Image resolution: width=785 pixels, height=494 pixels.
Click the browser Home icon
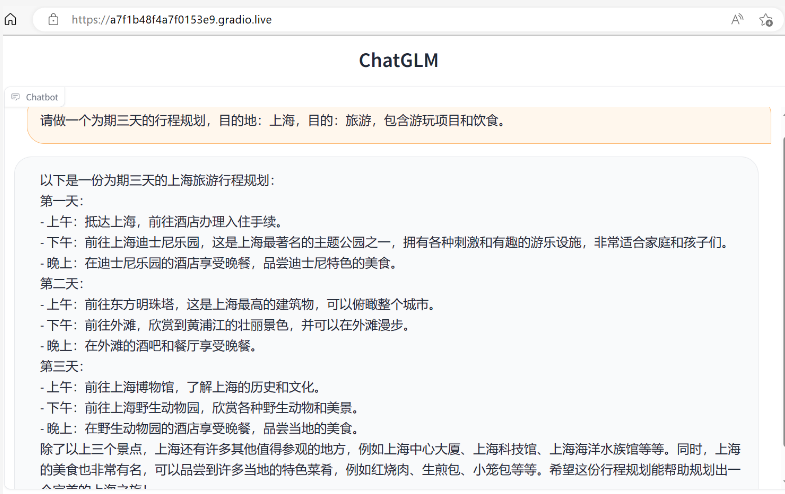tap(11, 19)
